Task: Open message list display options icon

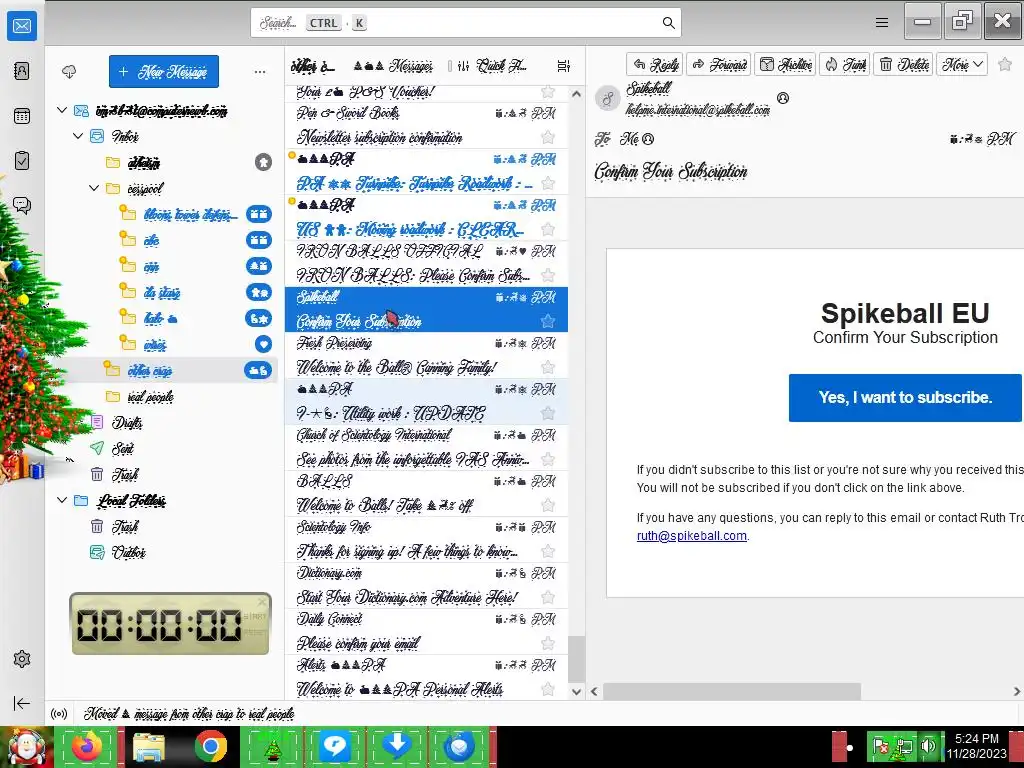Action: click(564, 66)
